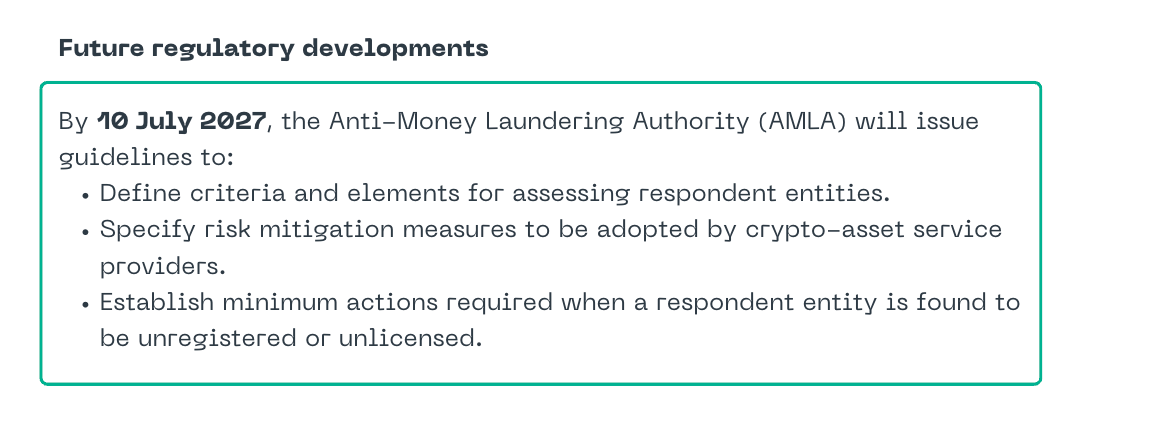1152x432 pixels.
Task: Click the 'crypto-asset service' phrase
Action: (874, 230)
